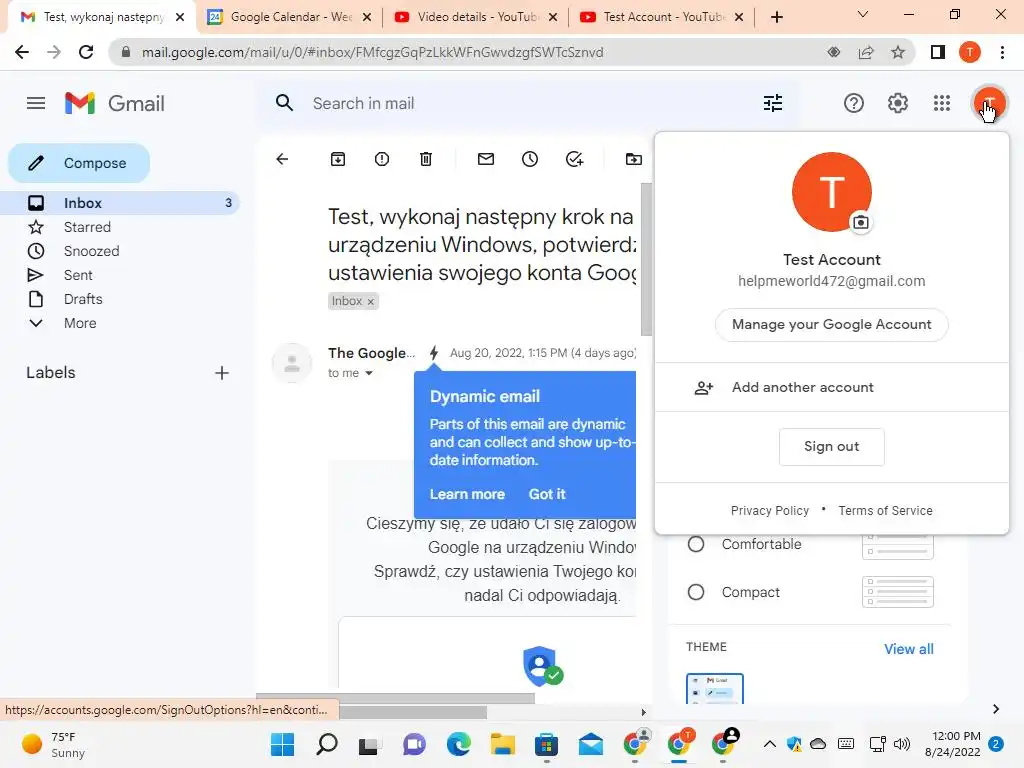The height and width of the screenshot is (768, 1024).
Task: Open the Mail app on the taskbar
Action: tap(590, 744)
